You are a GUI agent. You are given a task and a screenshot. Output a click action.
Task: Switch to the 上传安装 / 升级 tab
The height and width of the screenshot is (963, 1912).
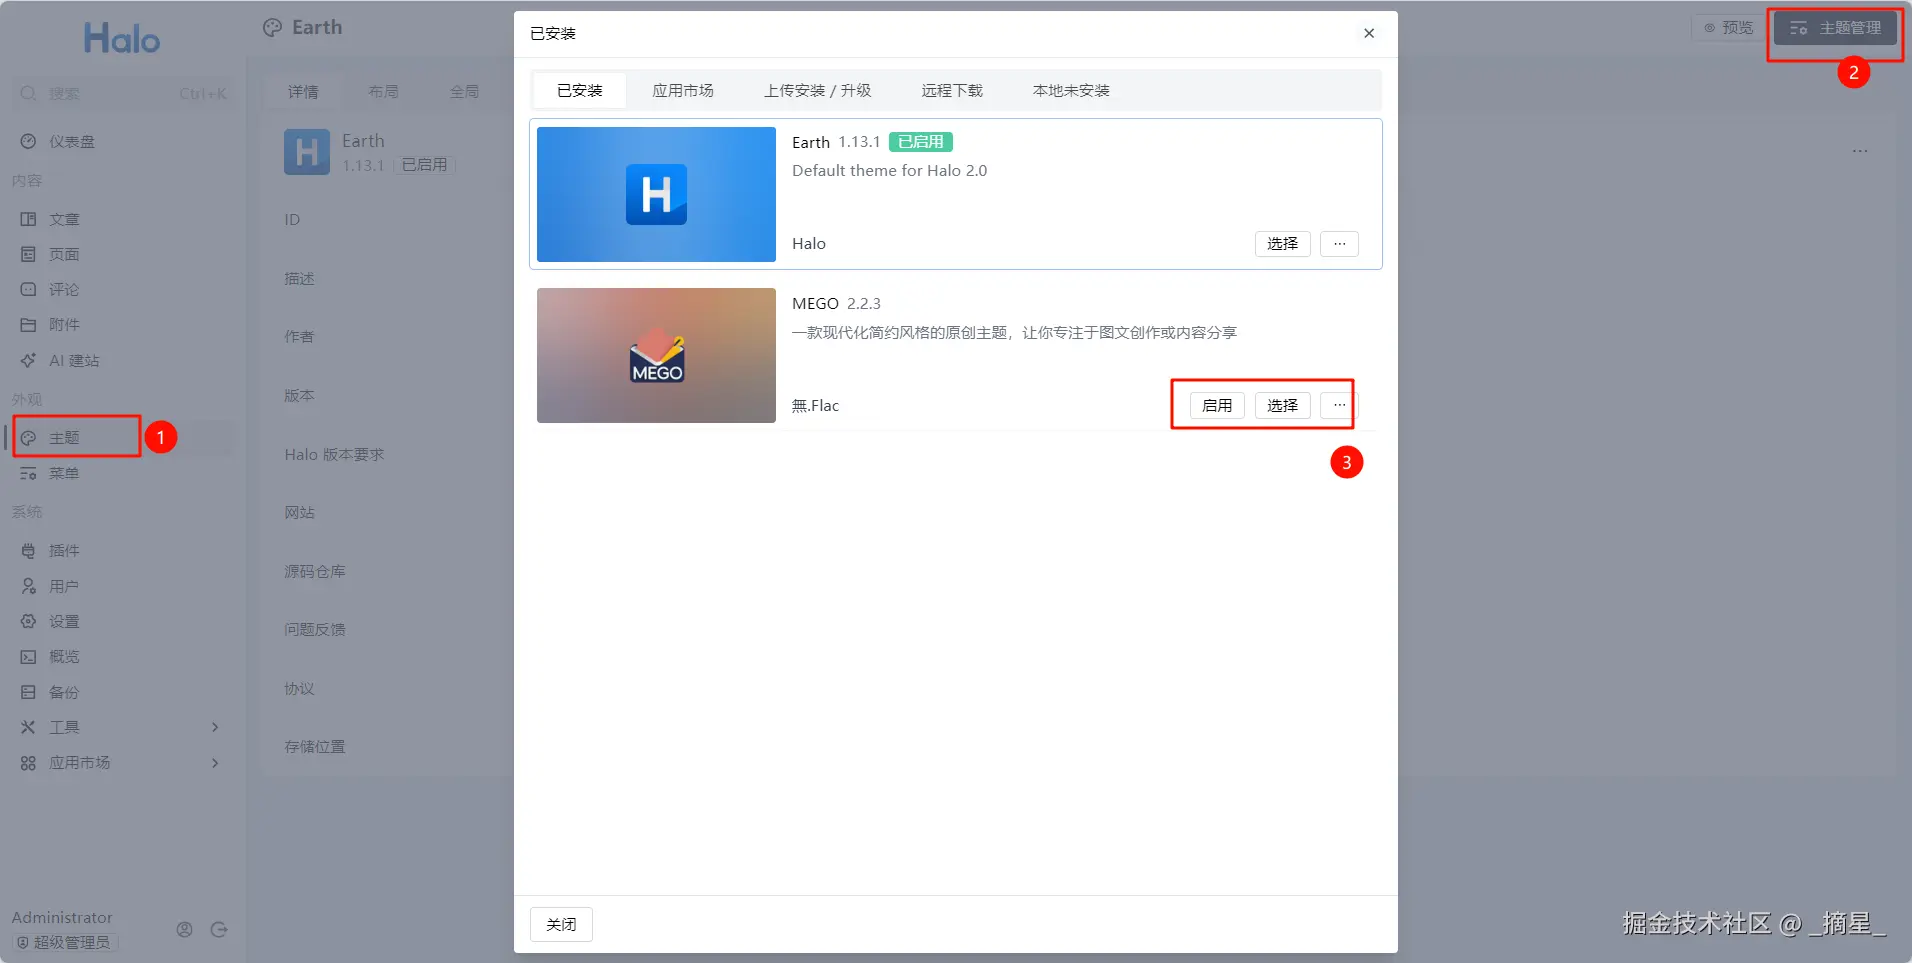pyautogui.click(x=818, y=91)
